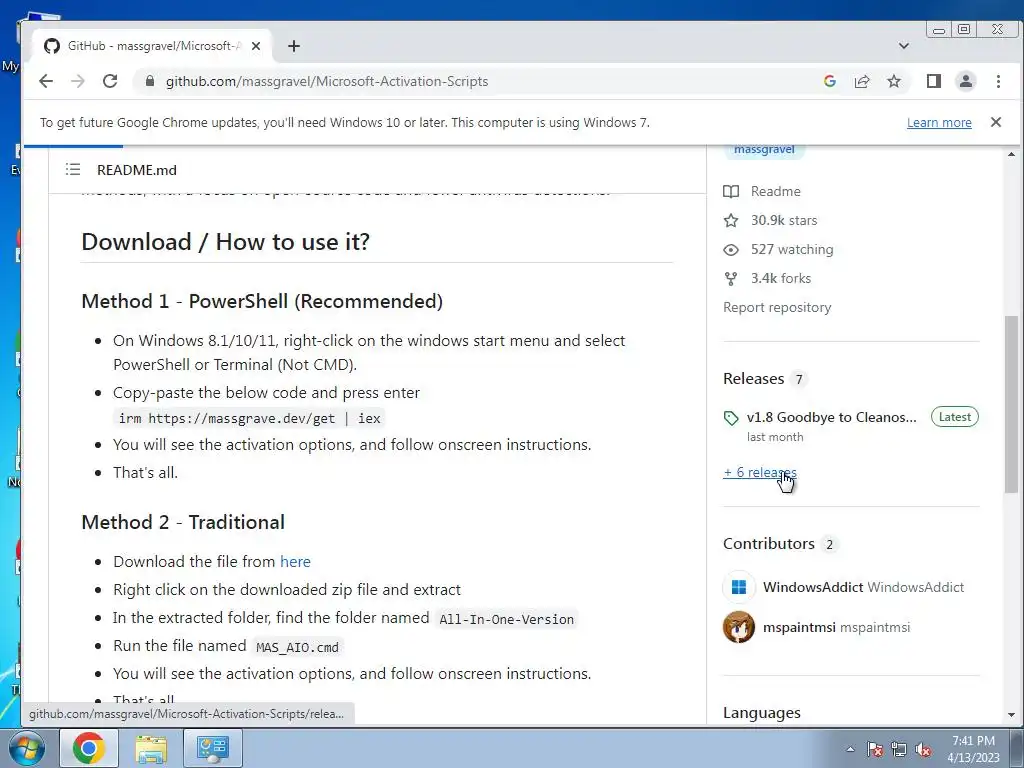Viewport: 1024px width, 768px height.
Task: Click the browser forward arrow
Action: 78,81
